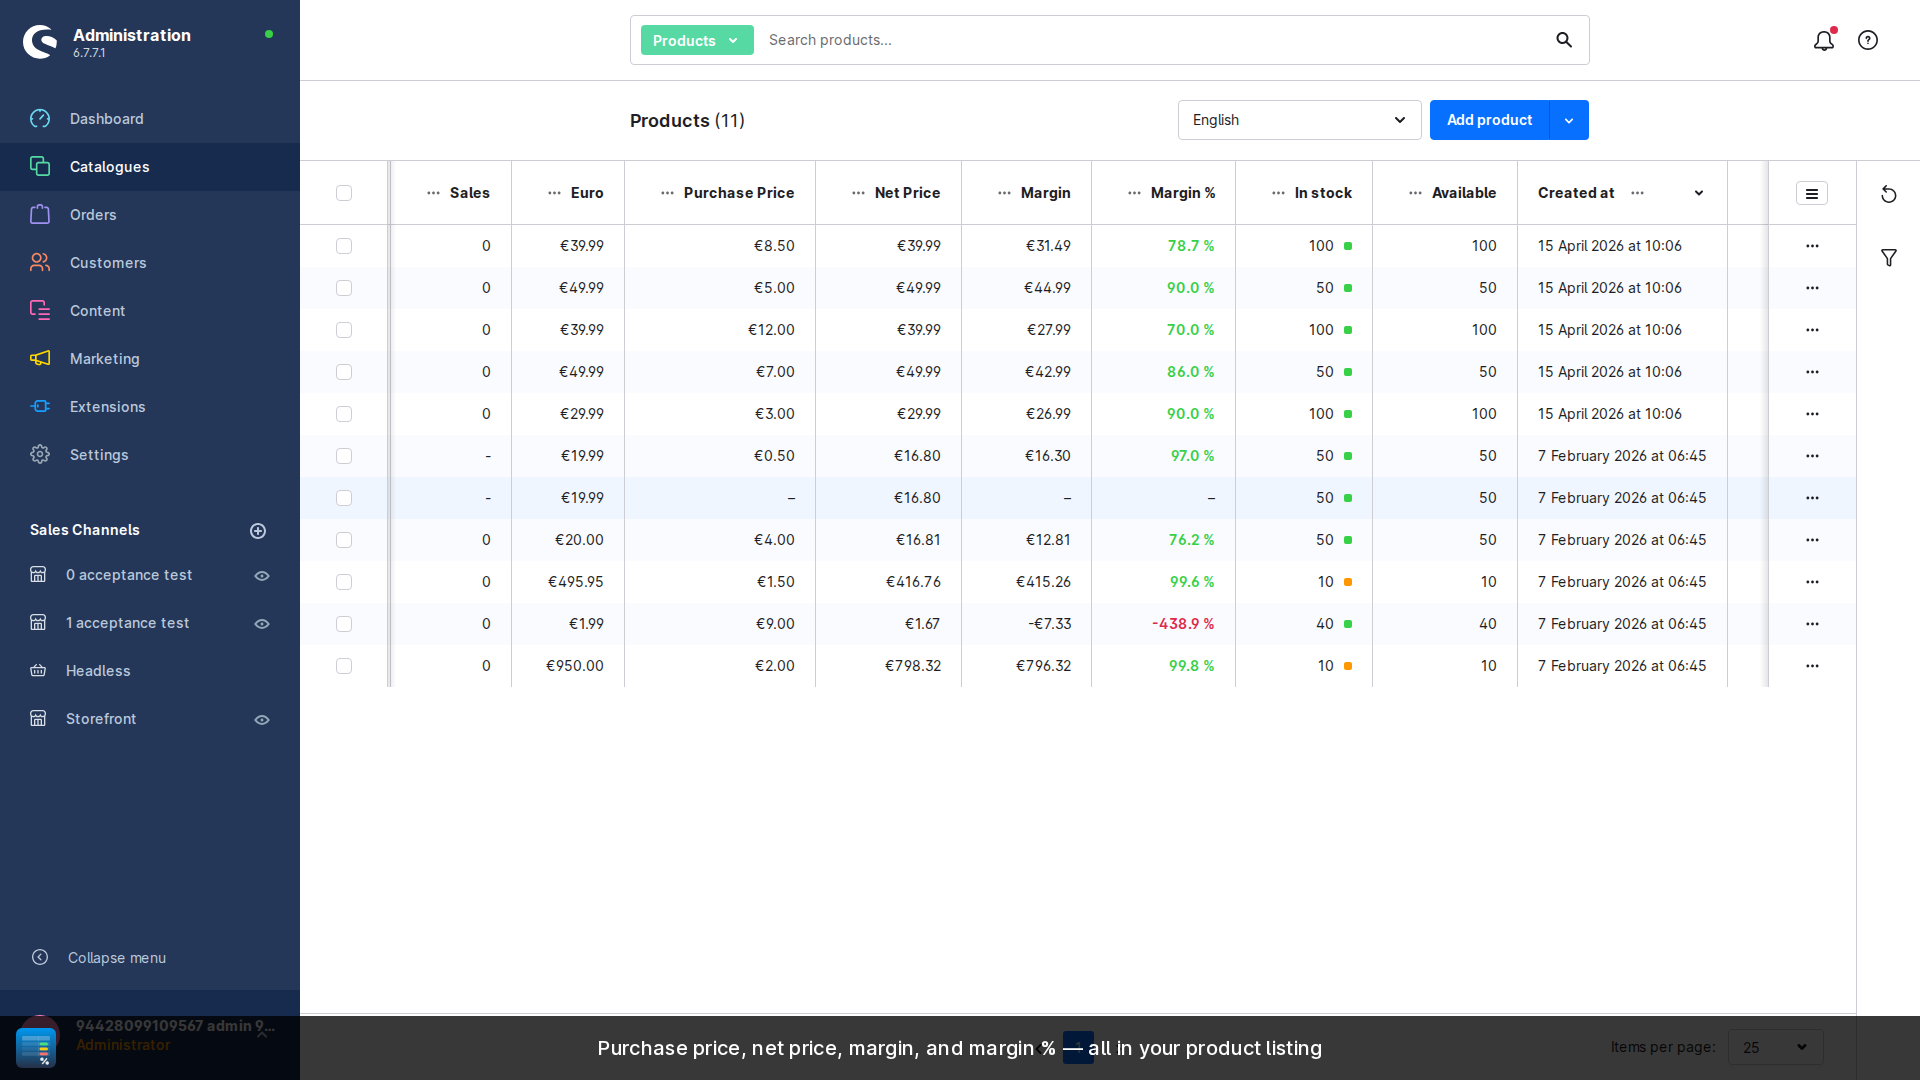Check the select-all checkbox in the table header
This screenshot has width=1920, height=1080.
click(344, 193)
